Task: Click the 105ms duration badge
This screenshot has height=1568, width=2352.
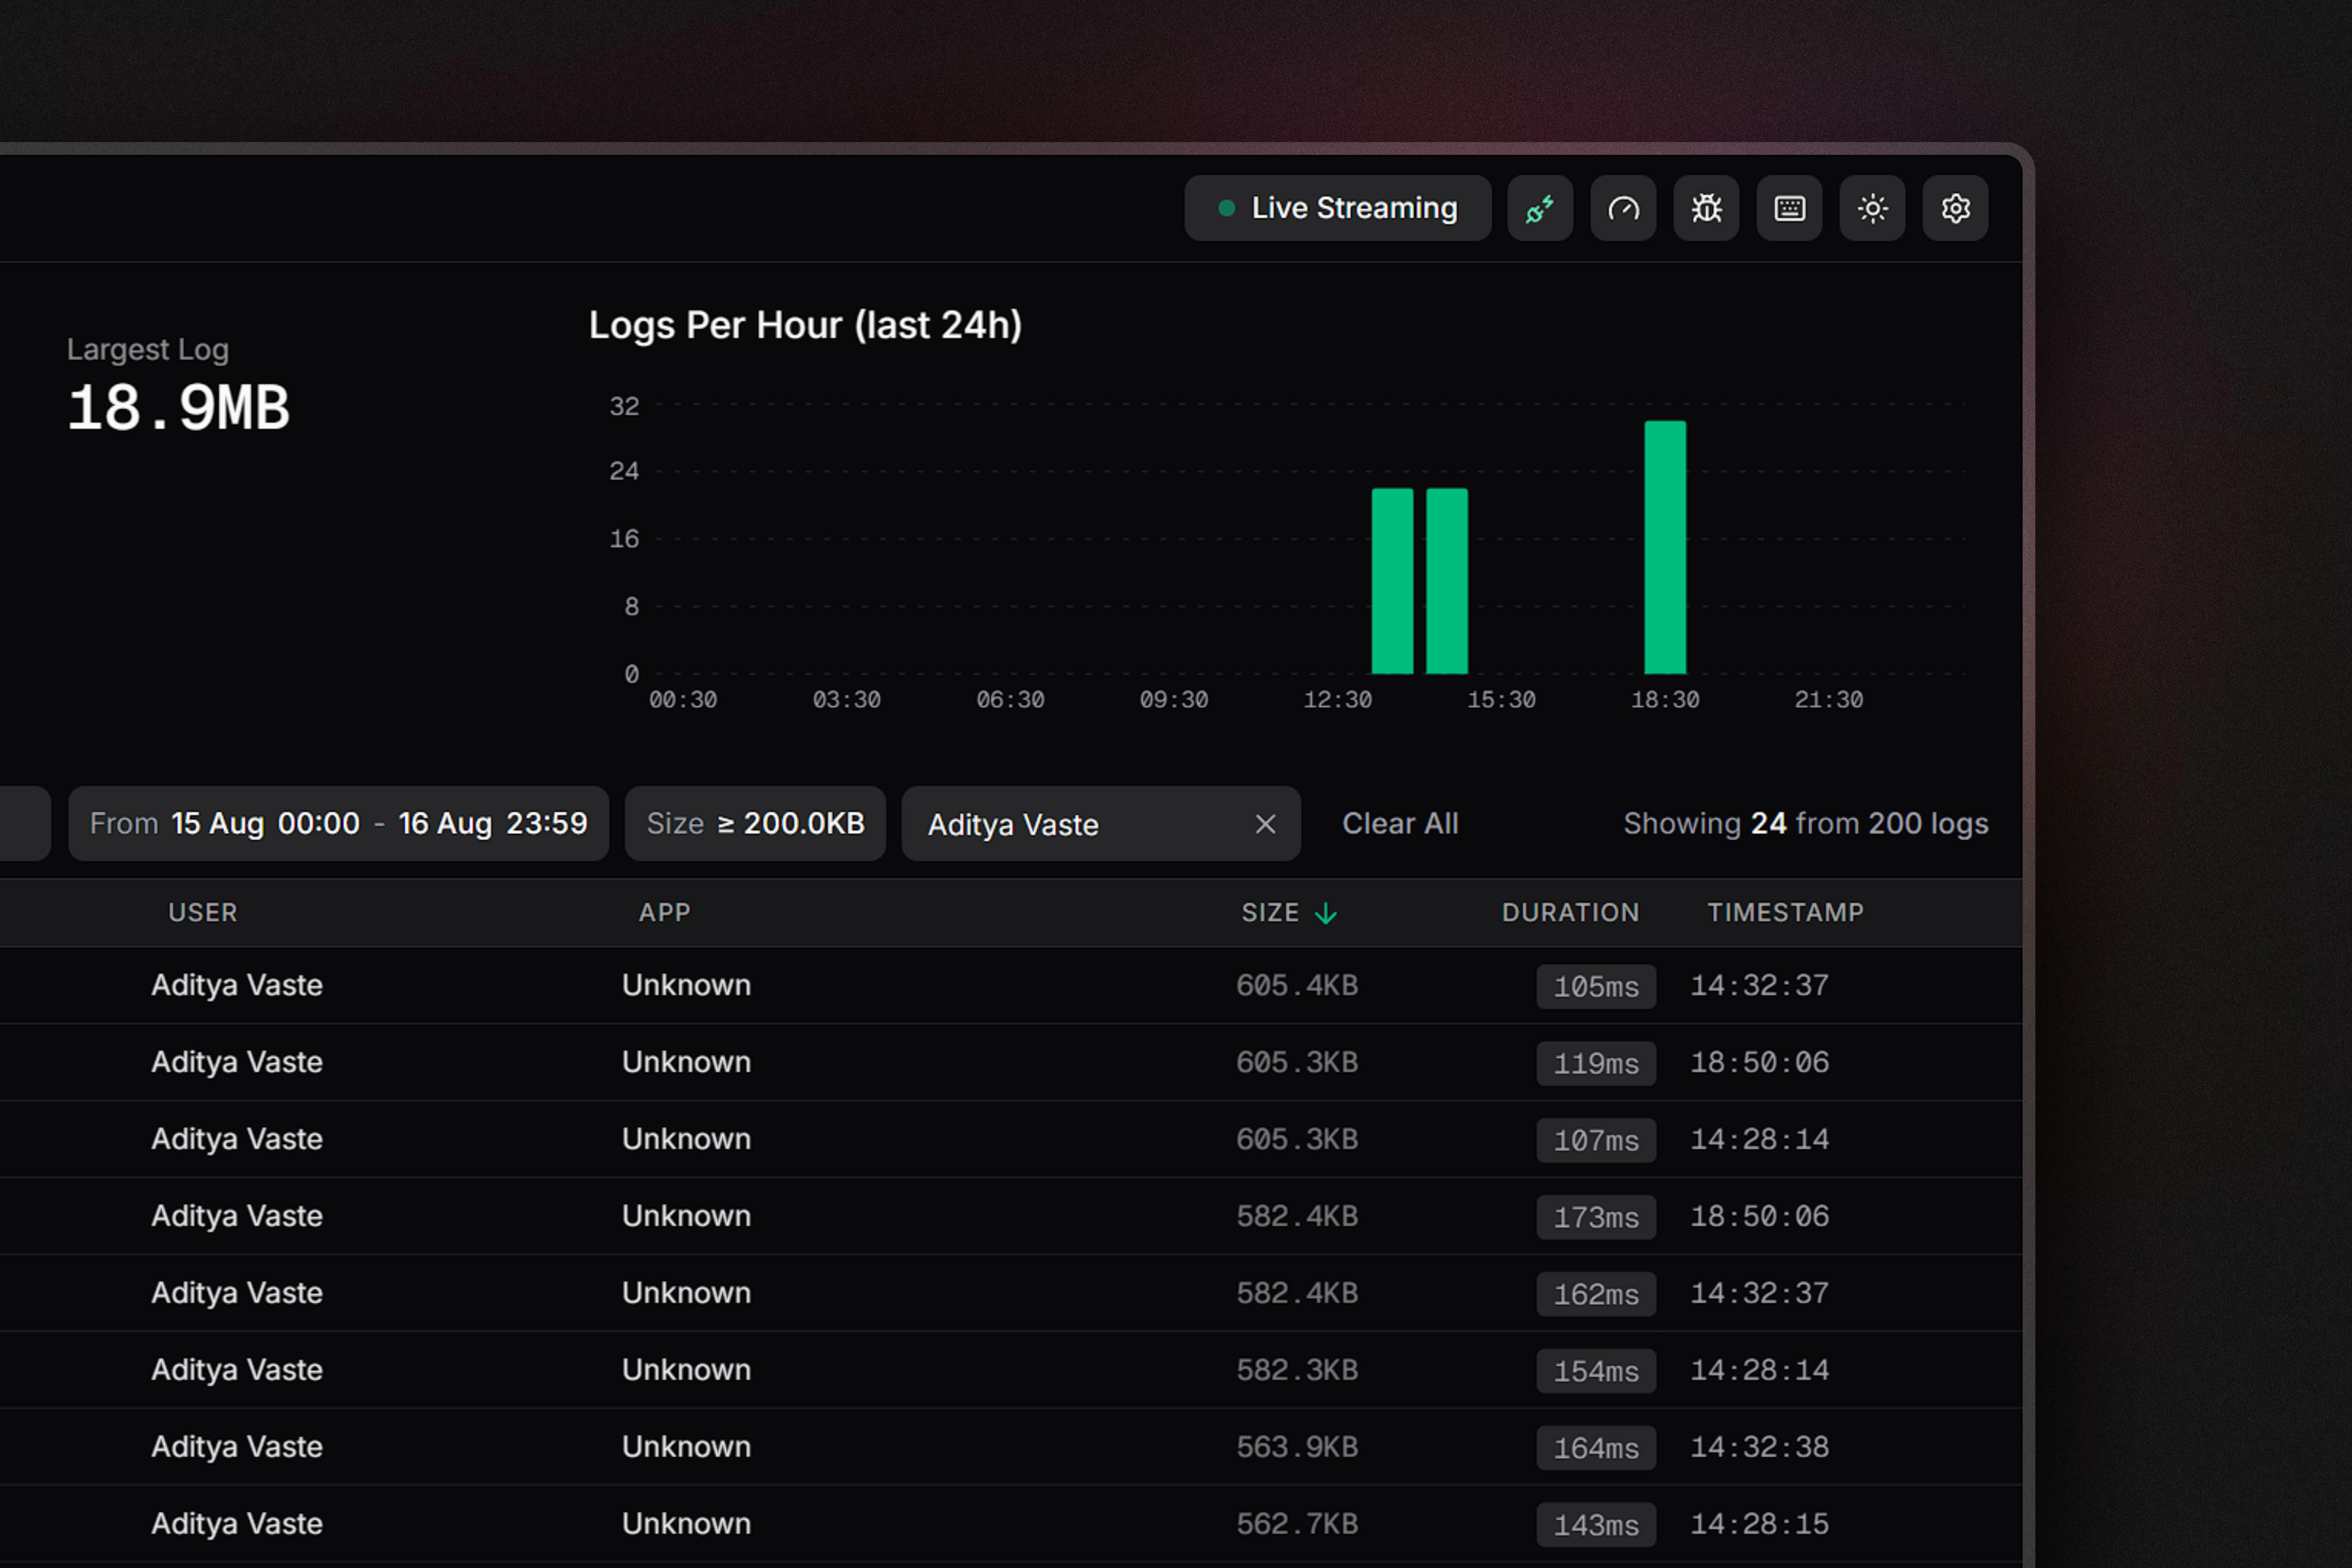Action: coord(1596,987)
